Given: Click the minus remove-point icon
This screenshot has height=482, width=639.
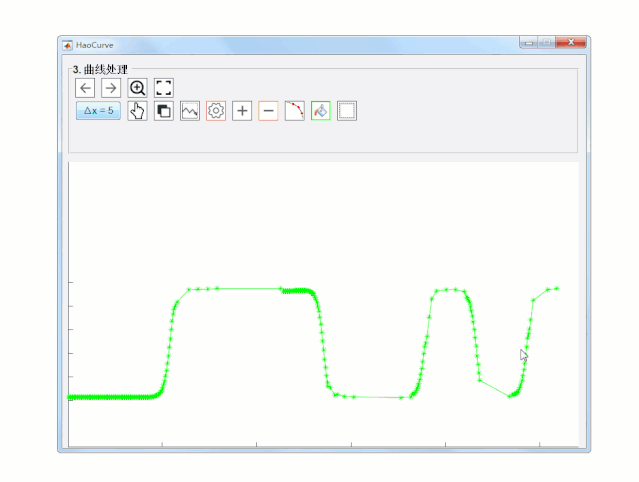Looking at the screenshot, I should coord(268,111).
